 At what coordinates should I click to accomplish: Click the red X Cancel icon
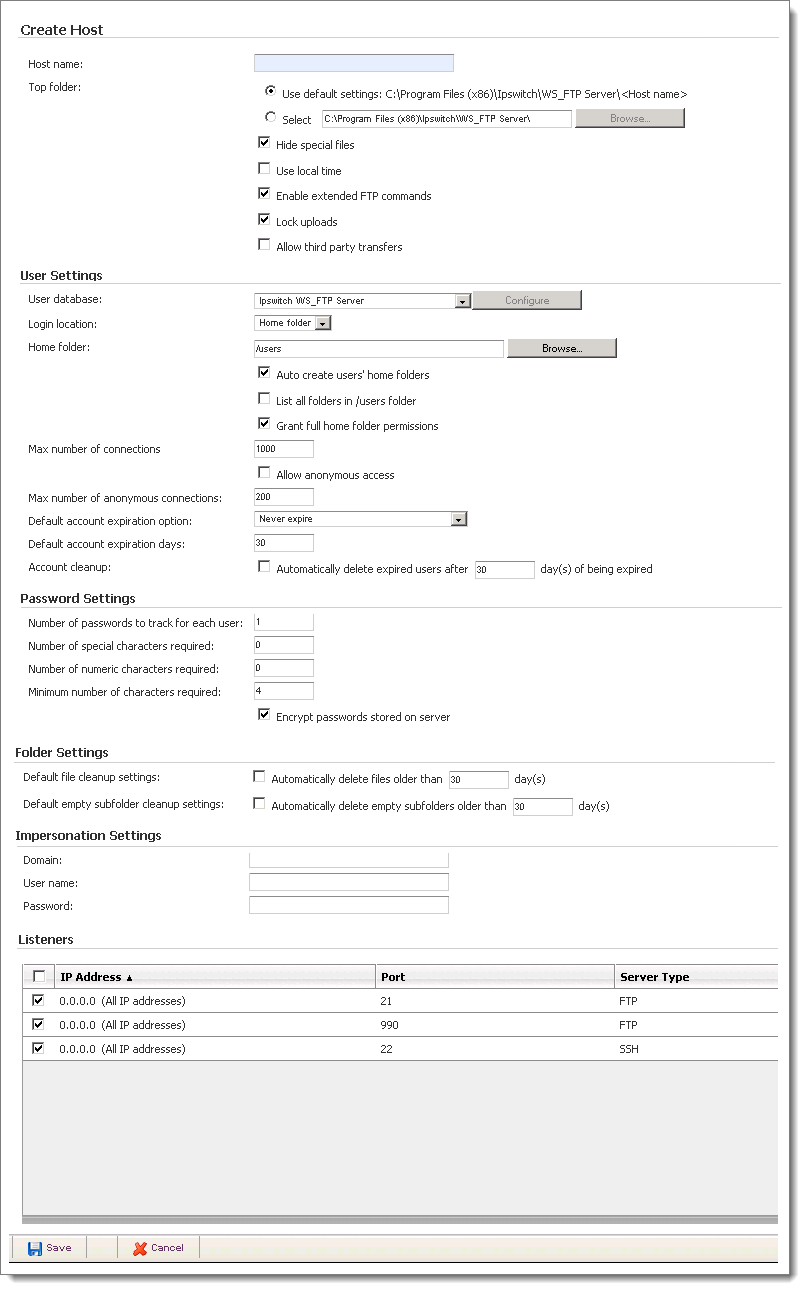[x=140, y=1247]
